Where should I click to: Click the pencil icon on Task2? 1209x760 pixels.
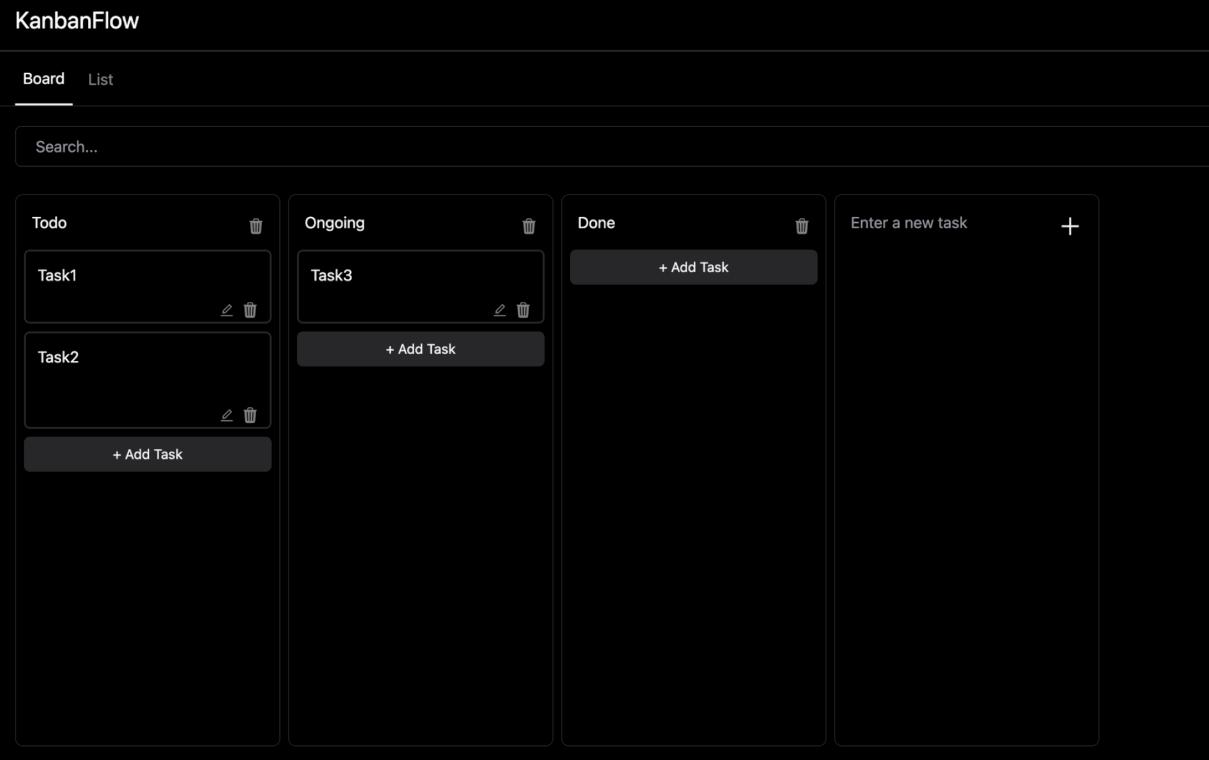tap(227, 415)
